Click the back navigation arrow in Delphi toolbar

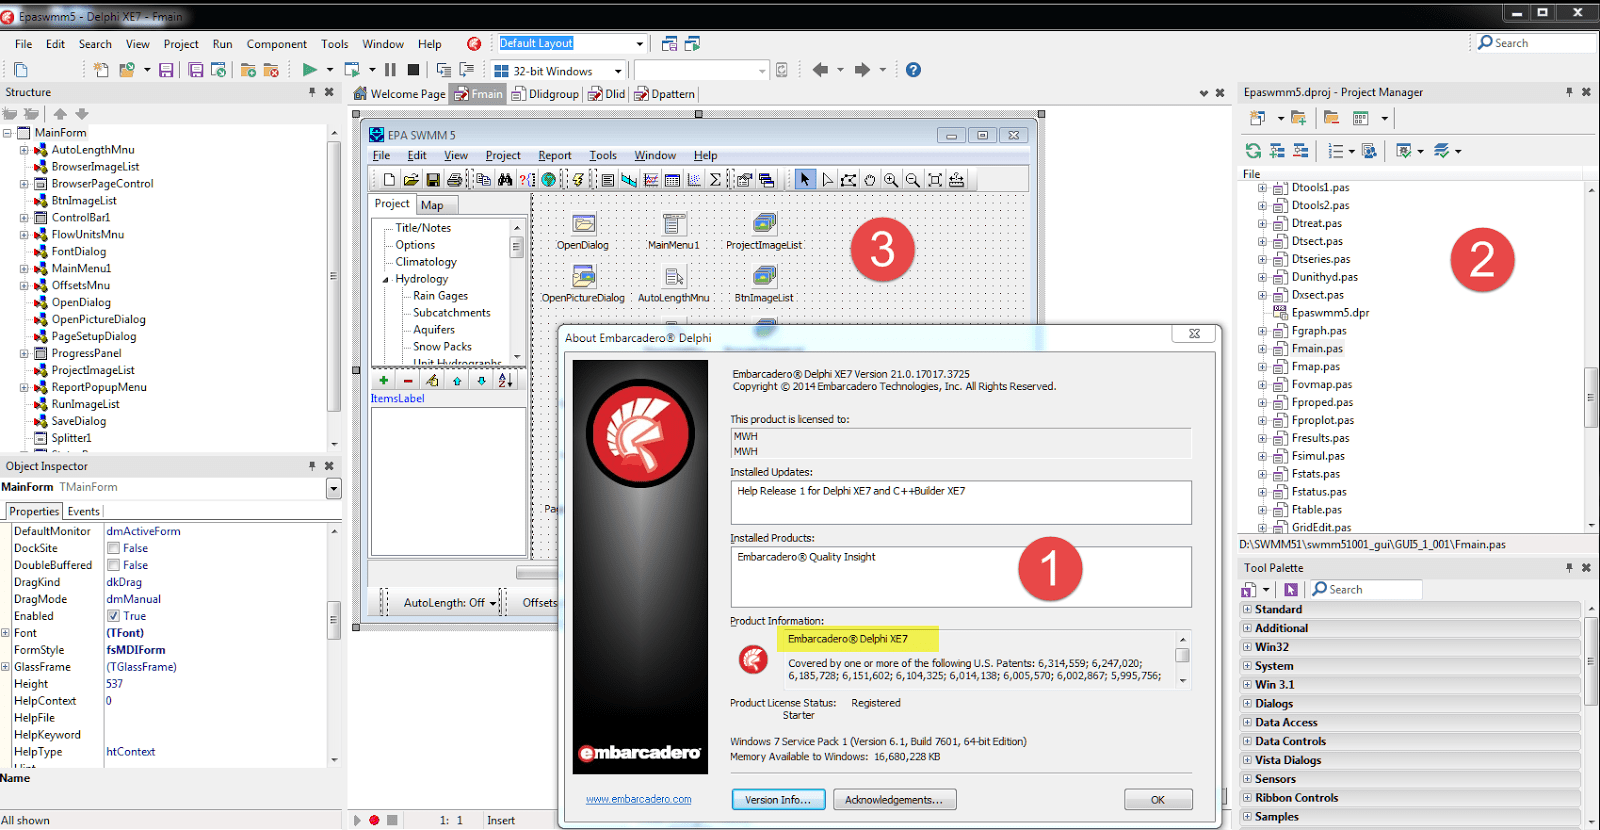coord(820,70)
